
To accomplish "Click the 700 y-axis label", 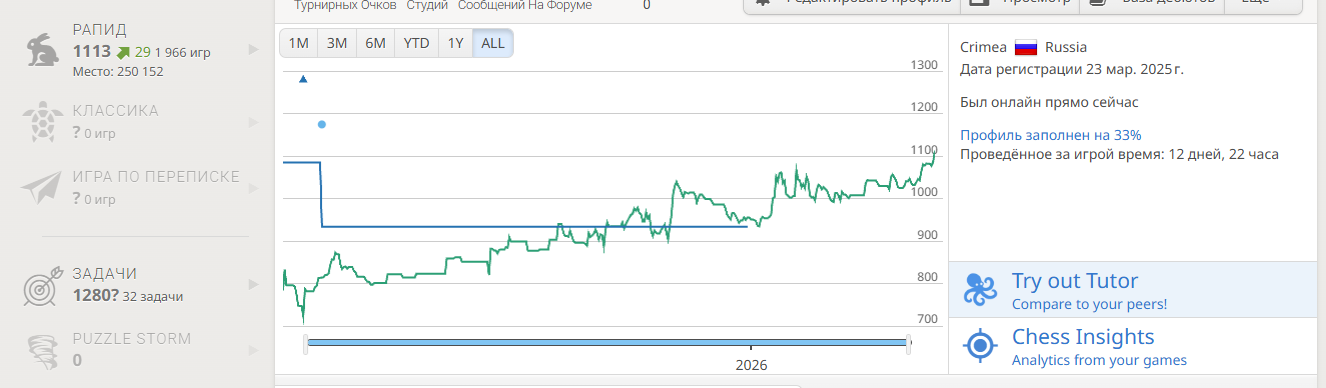I will click(x=927, y=319).
